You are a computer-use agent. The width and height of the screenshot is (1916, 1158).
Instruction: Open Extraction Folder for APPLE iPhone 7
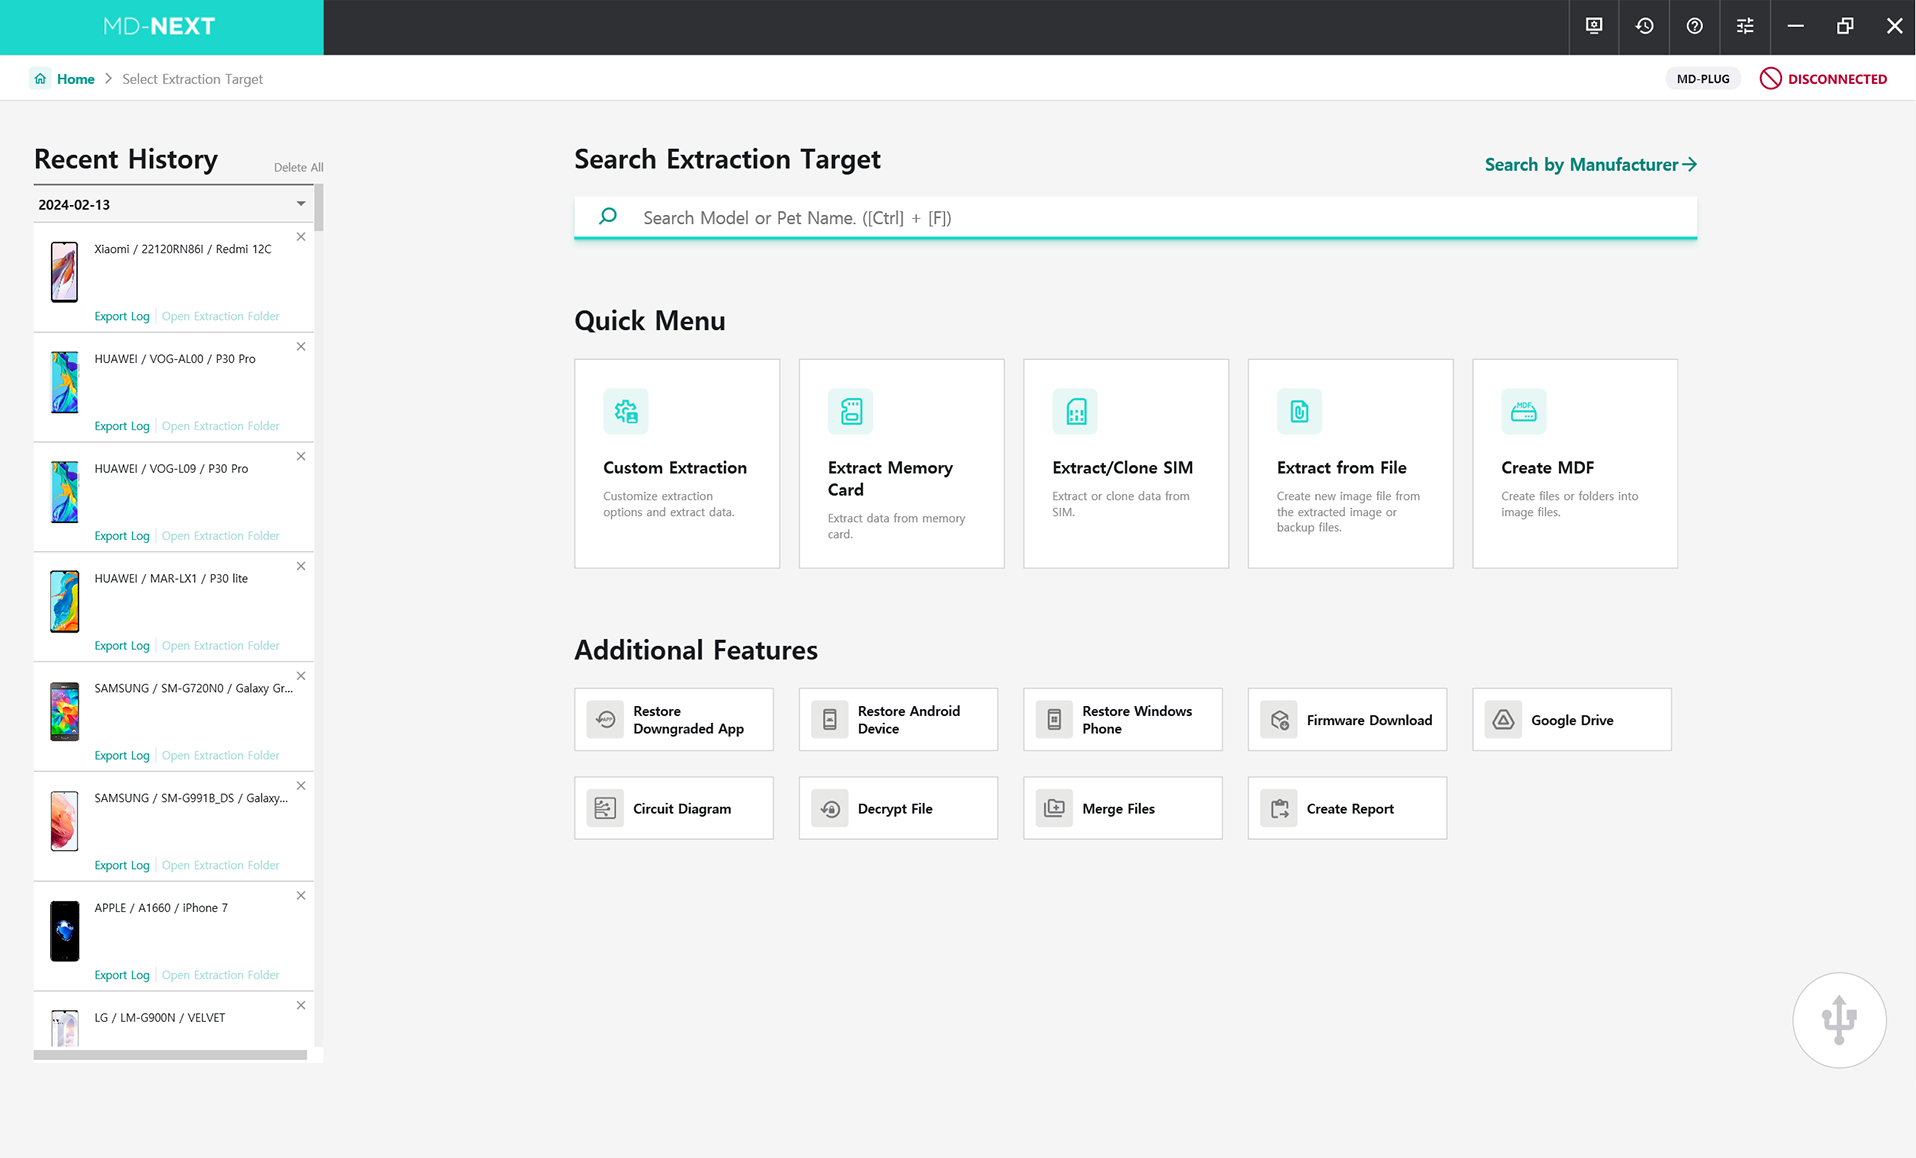tap(220, 975)
